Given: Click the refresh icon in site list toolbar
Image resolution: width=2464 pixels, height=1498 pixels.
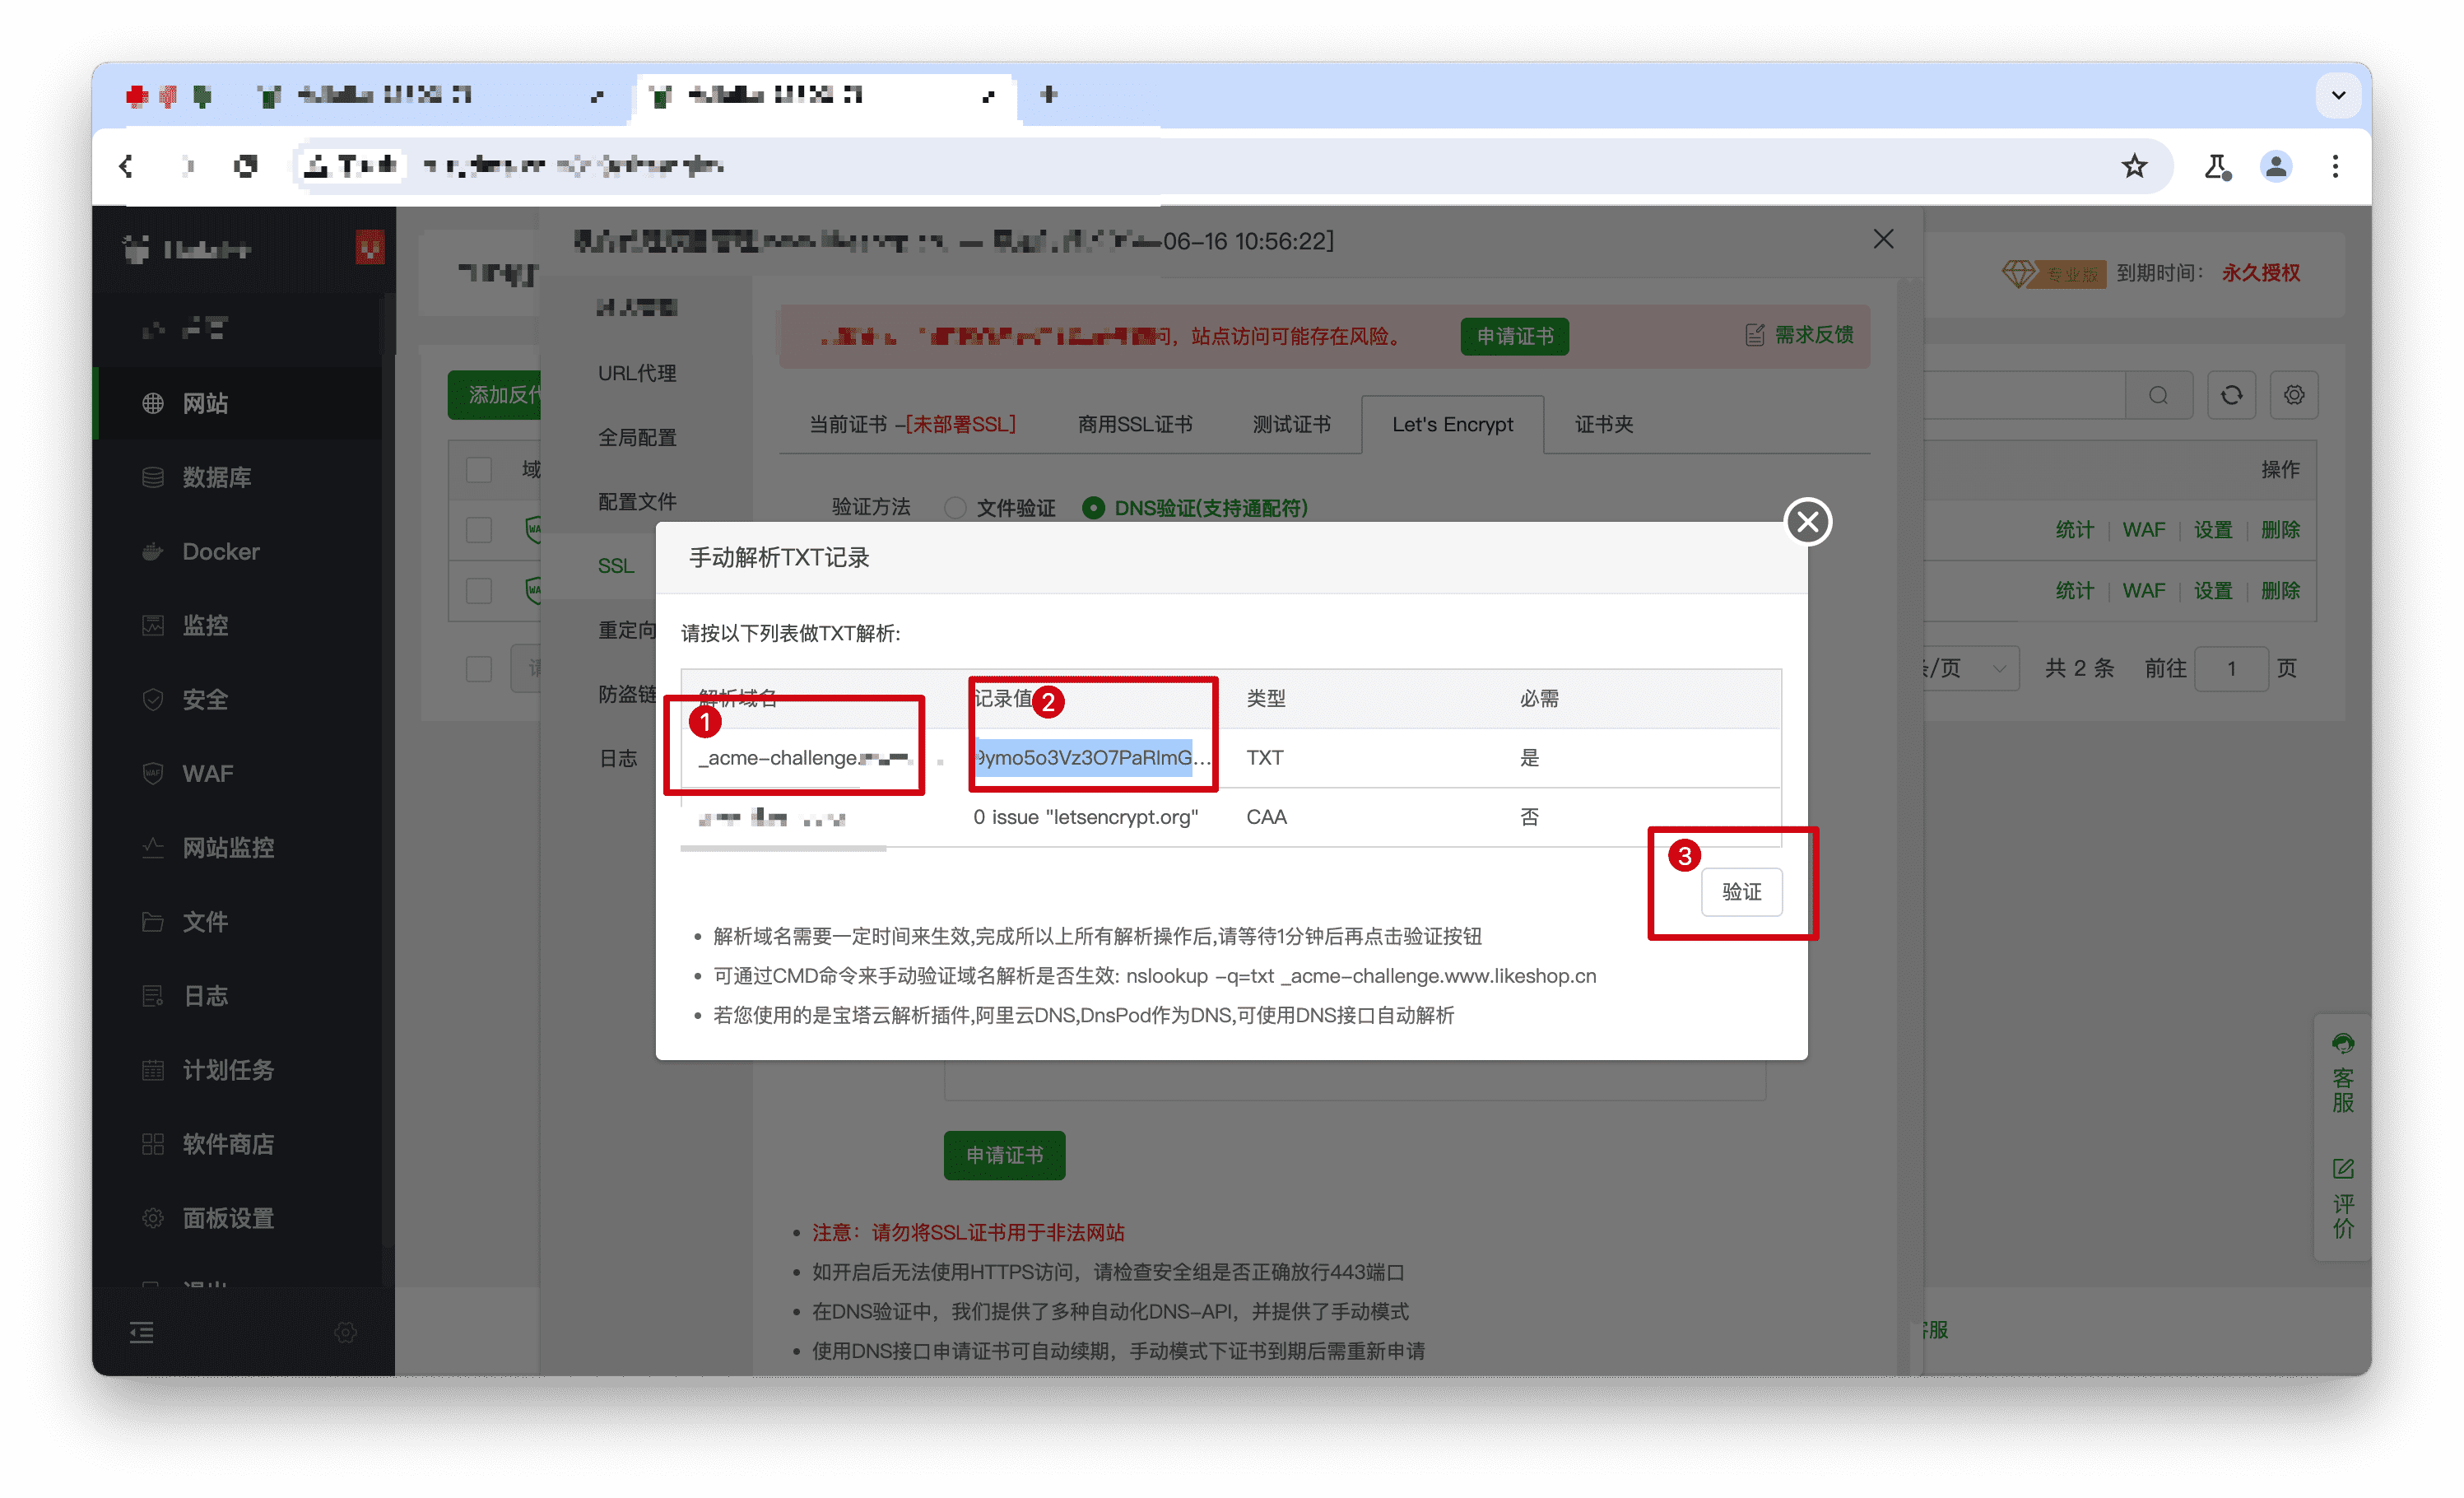Looking at the screenshot, I should 2231,395.
